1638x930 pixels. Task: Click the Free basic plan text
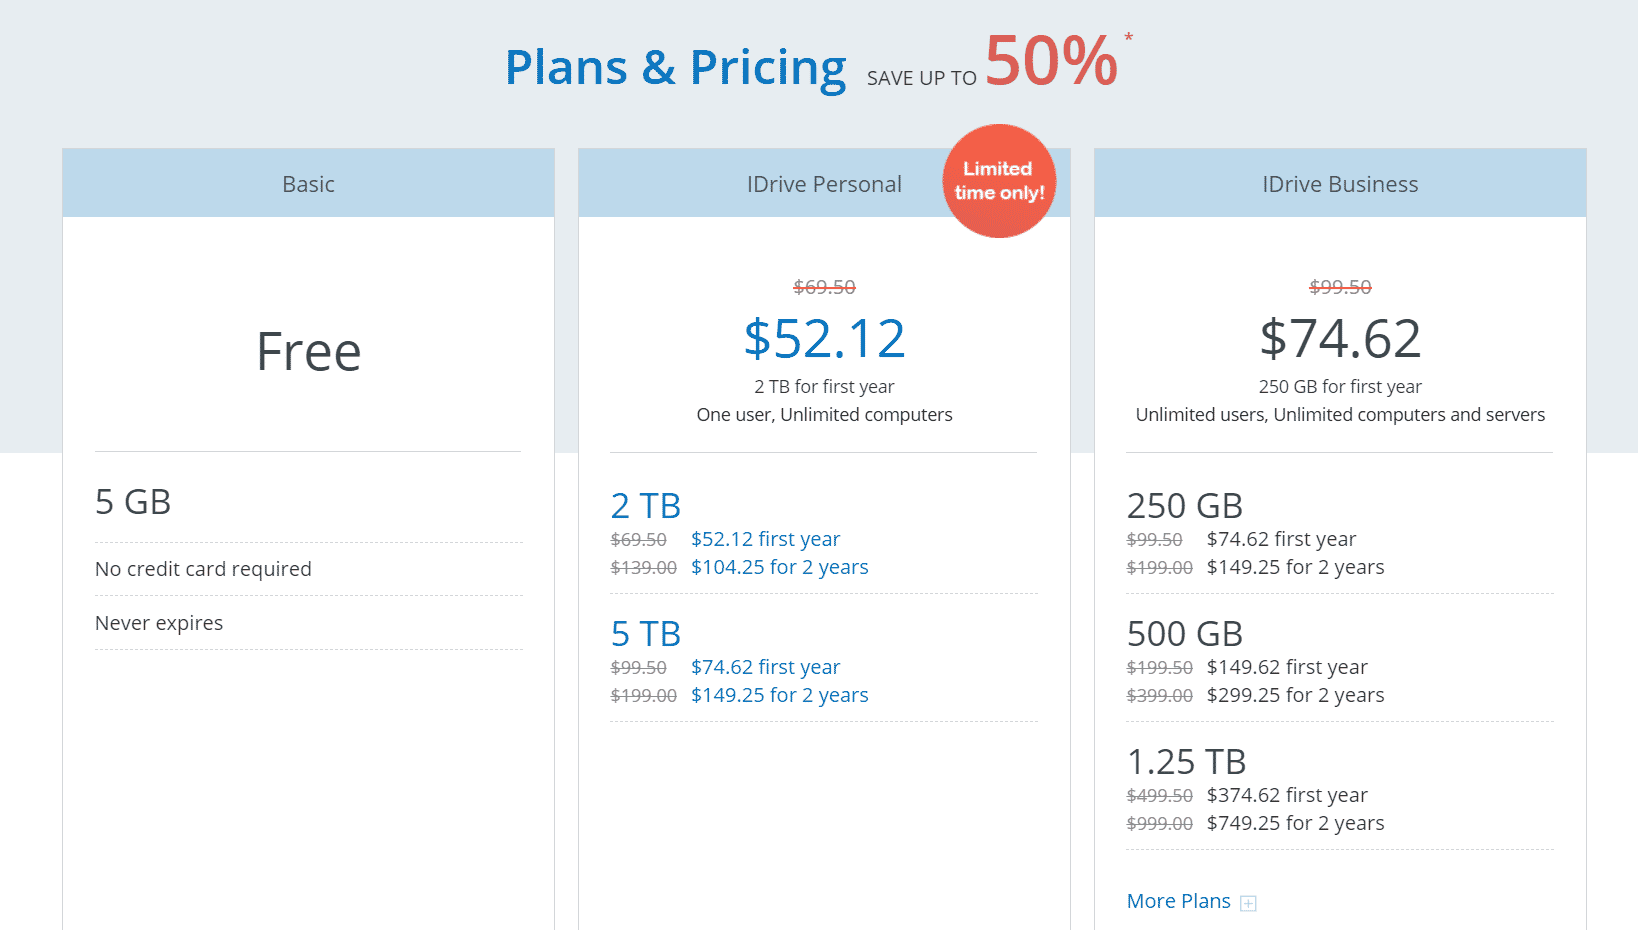[x=309, y=352]
